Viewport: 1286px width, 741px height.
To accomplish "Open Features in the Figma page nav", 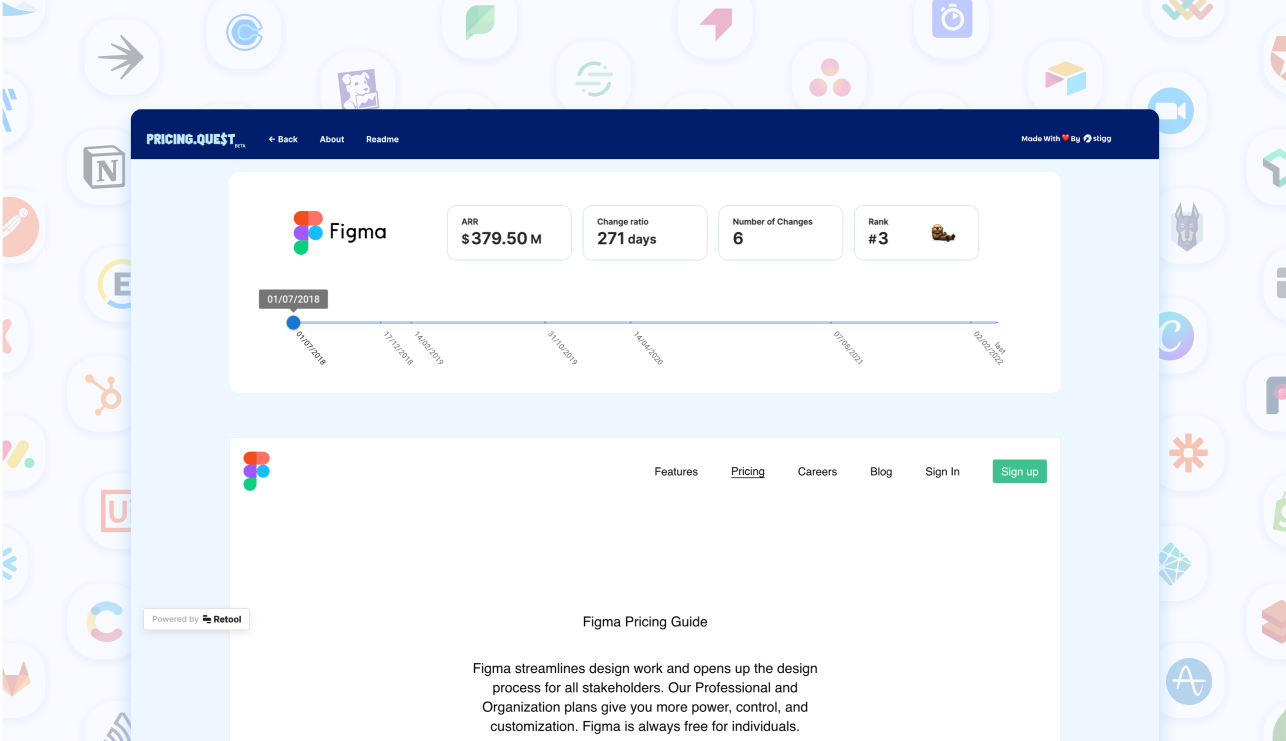I will tap(676, 472).
